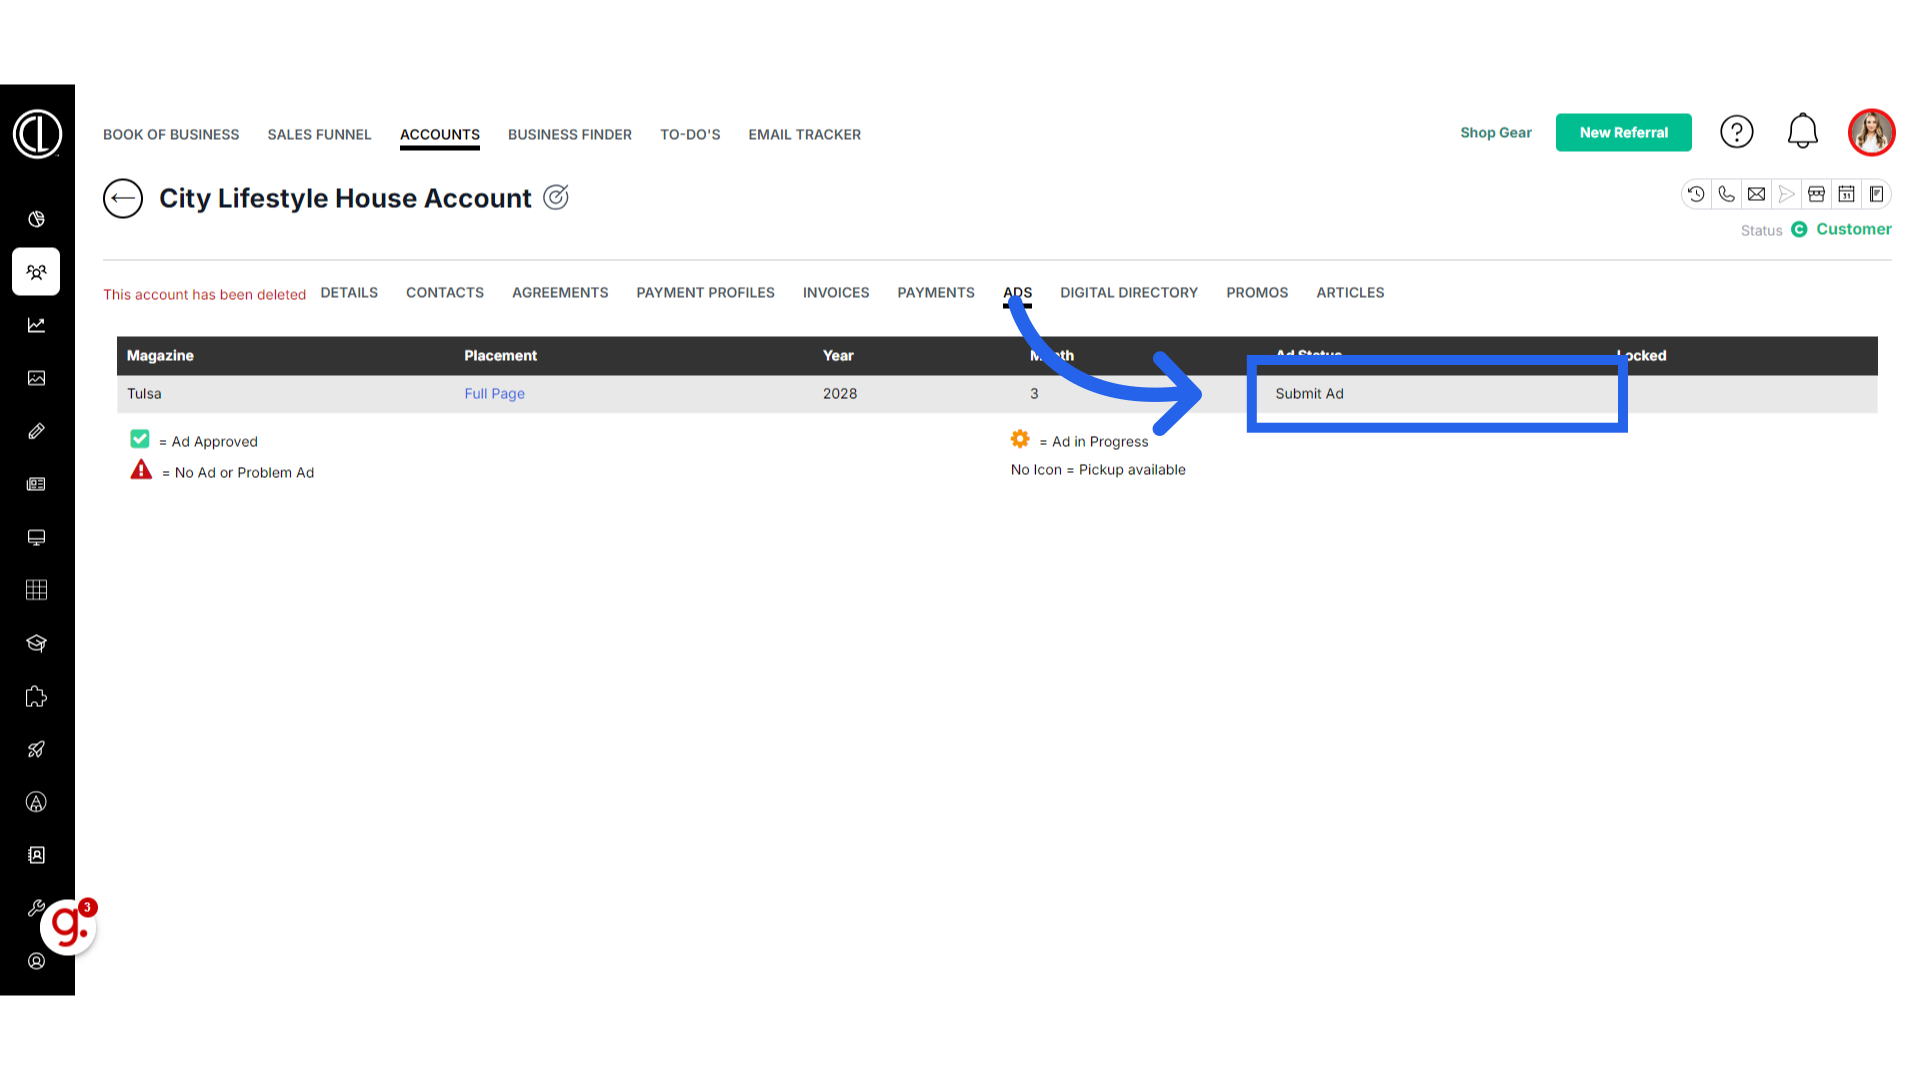This screenshot has width=1920, height=1080.
Task: Click the New Referral button
Action: click(x=1624, y=132)
